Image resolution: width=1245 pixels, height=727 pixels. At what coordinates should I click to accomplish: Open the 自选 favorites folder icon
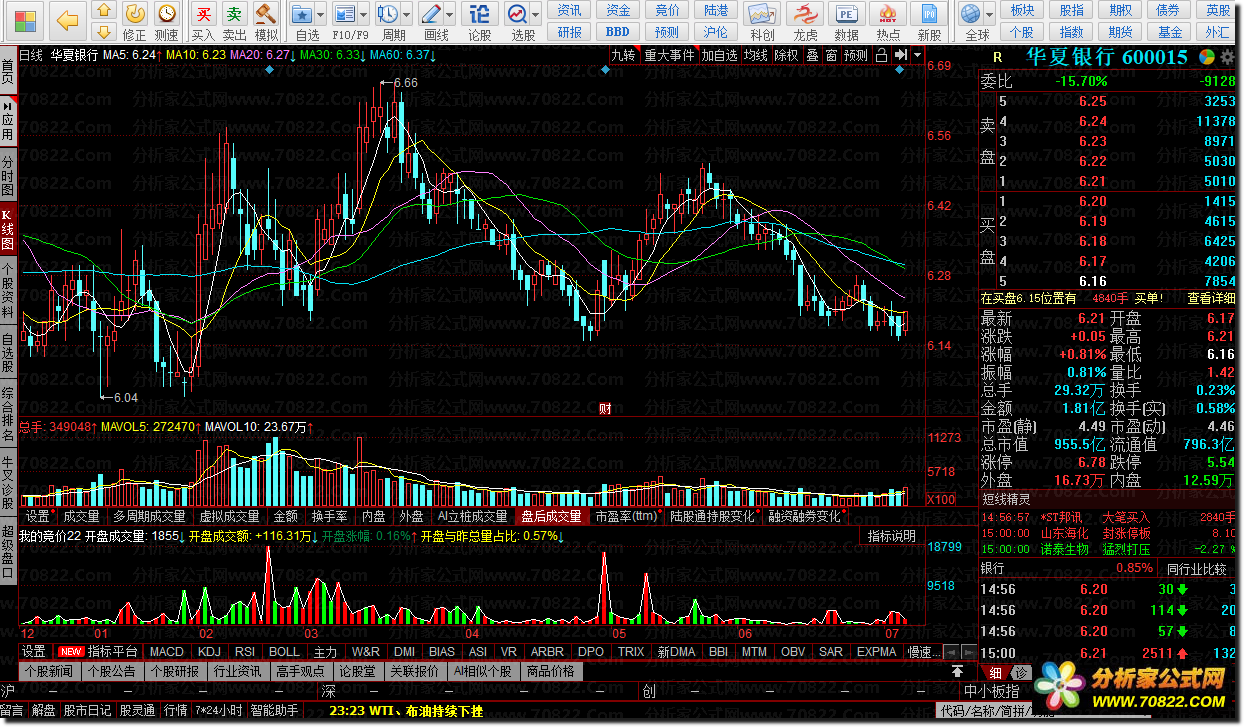coord(302,14)
